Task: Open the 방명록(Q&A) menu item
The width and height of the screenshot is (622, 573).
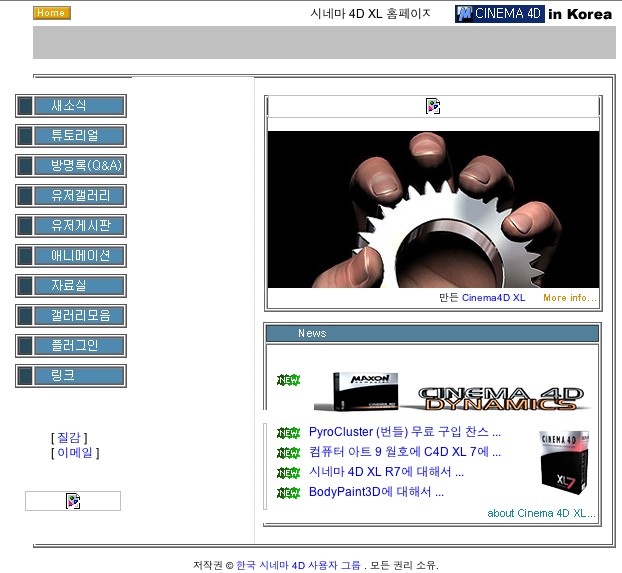Action: coord(71,166)
